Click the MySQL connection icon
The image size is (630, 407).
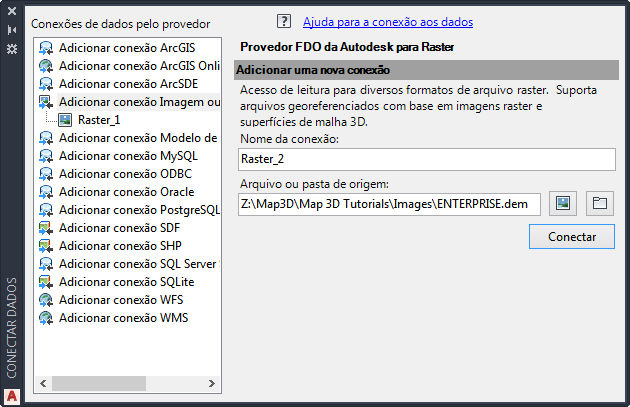click(x=46, y=156)
